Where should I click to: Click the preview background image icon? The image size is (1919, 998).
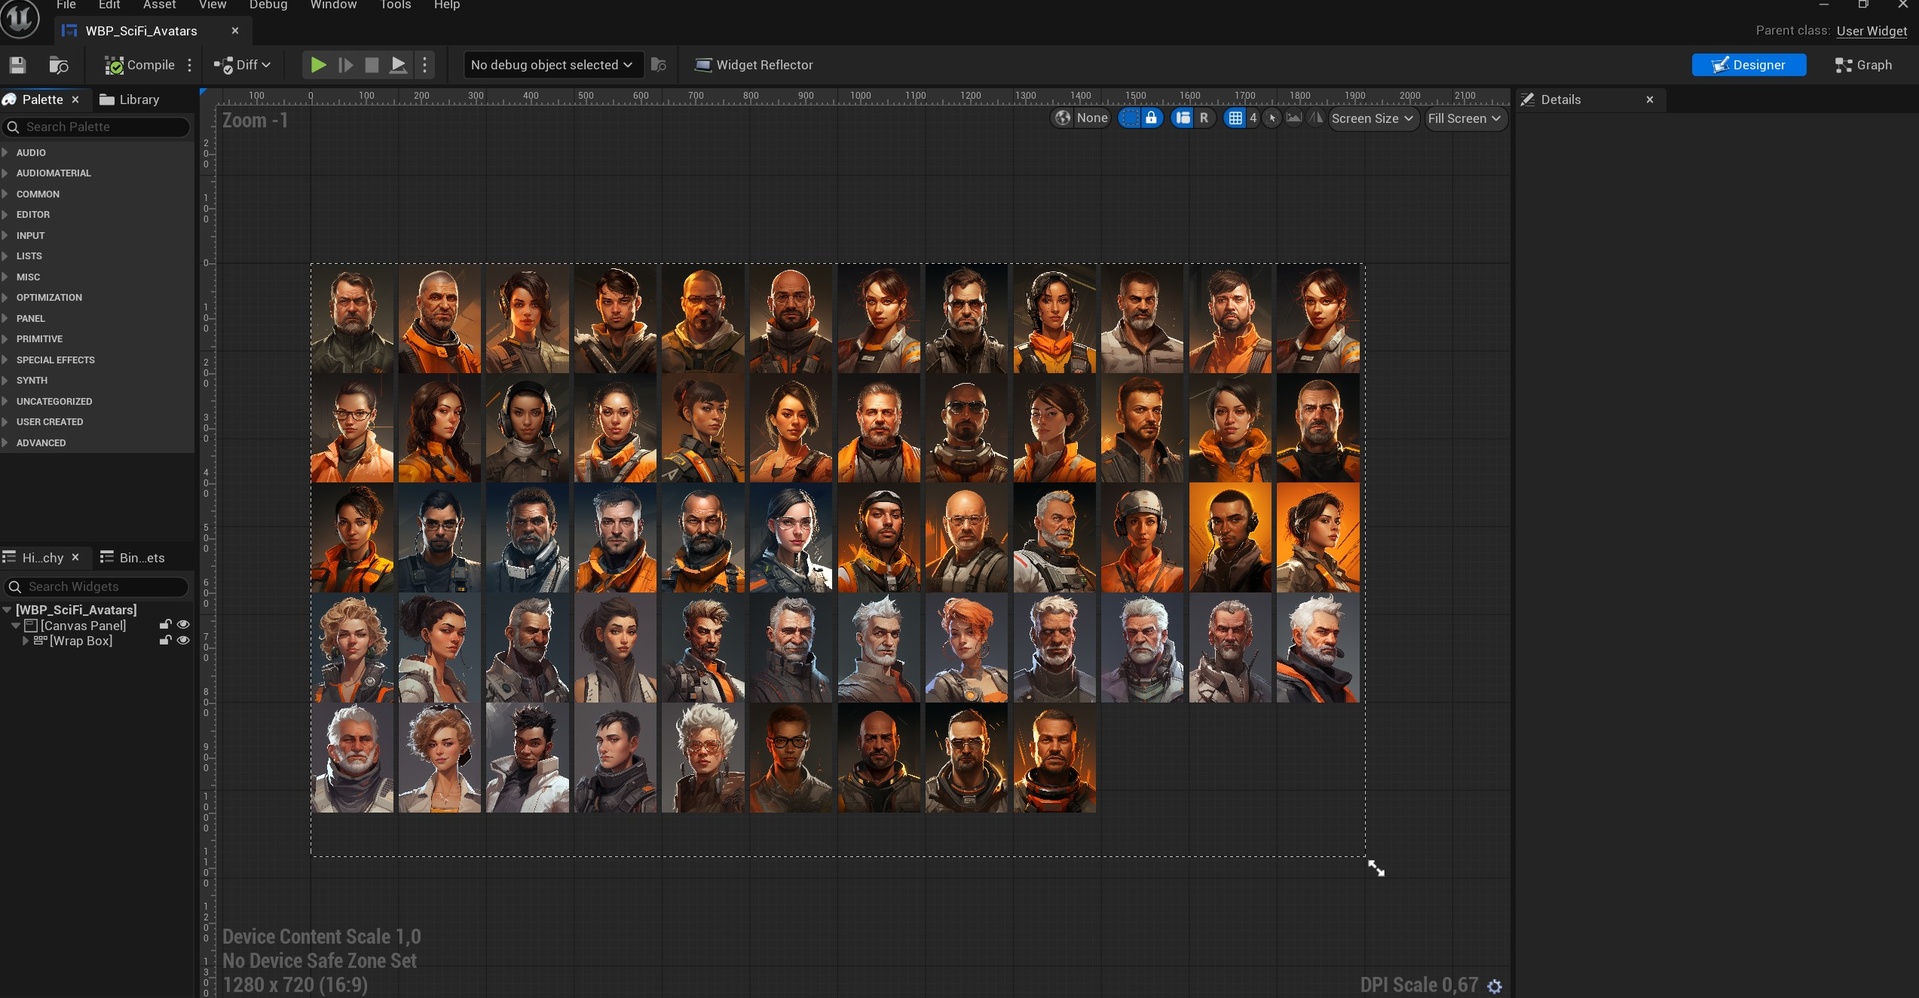tap(1294, 118)
